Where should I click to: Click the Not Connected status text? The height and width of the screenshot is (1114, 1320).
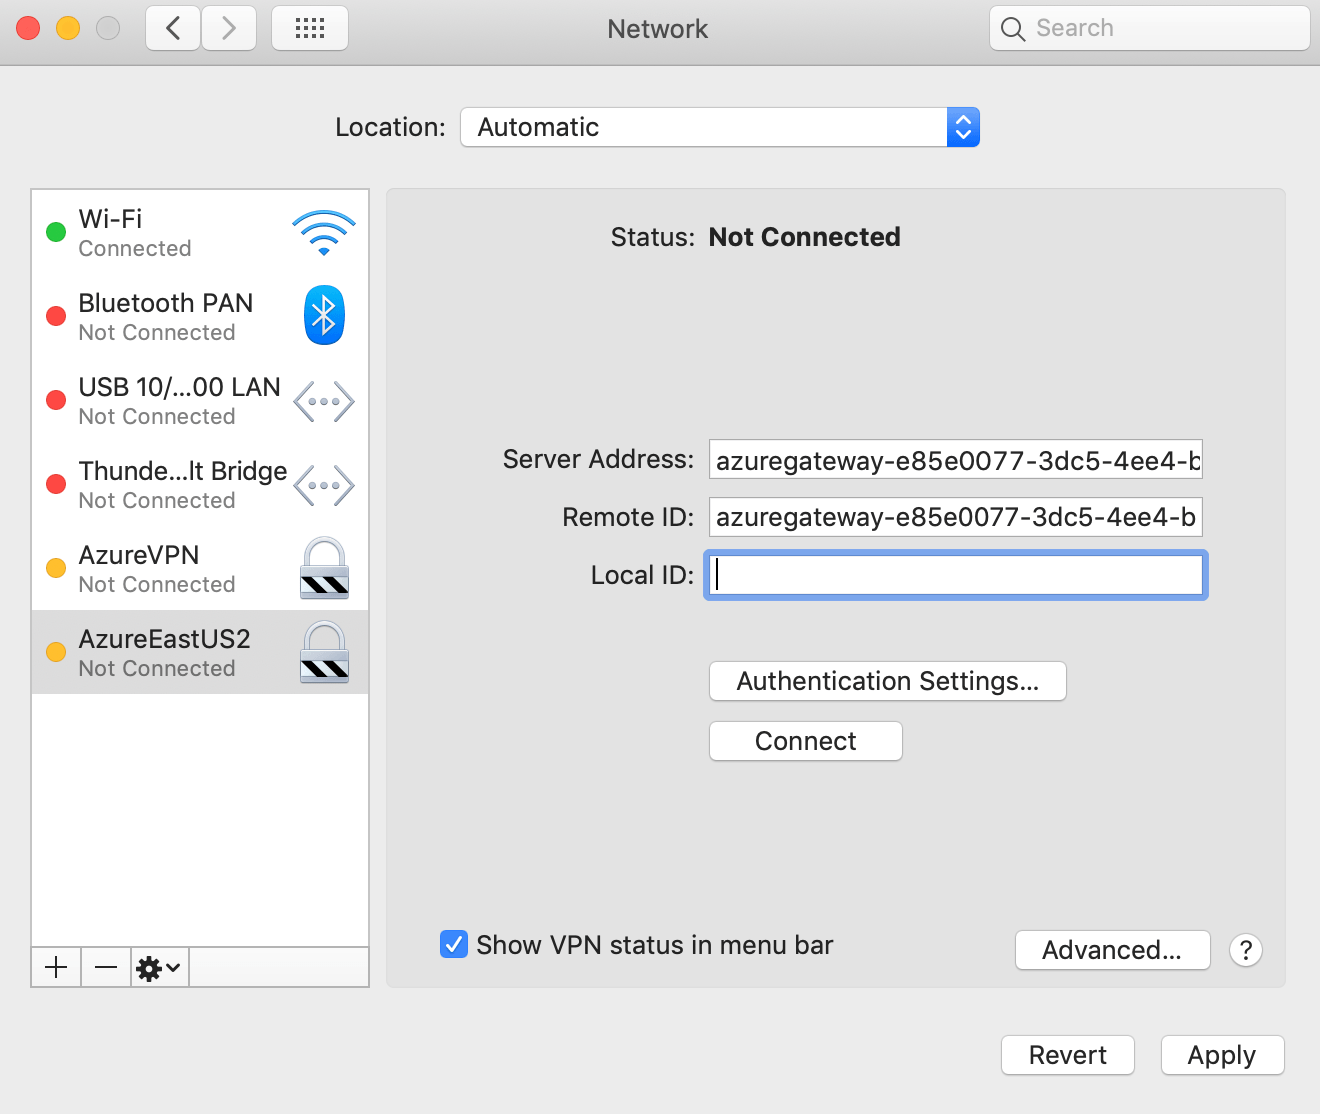805,237
